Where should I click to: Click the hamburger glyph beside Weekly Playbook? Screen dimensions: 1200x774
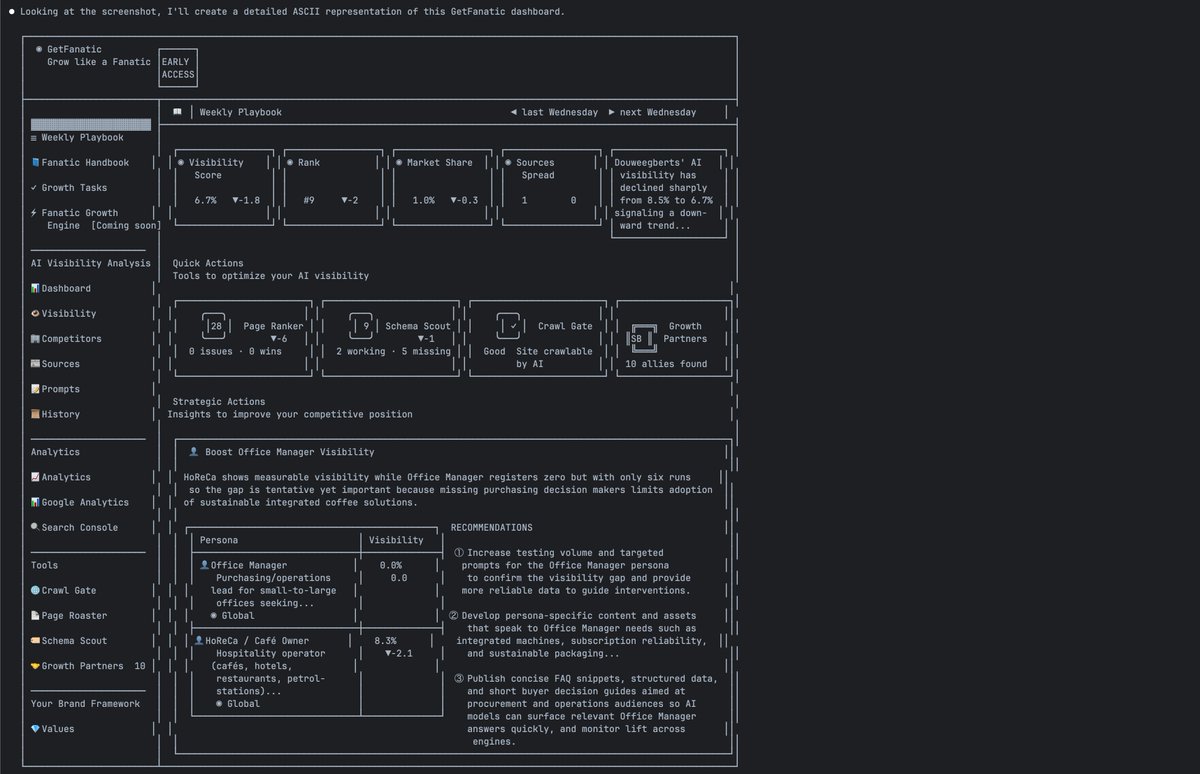[34, 138]
